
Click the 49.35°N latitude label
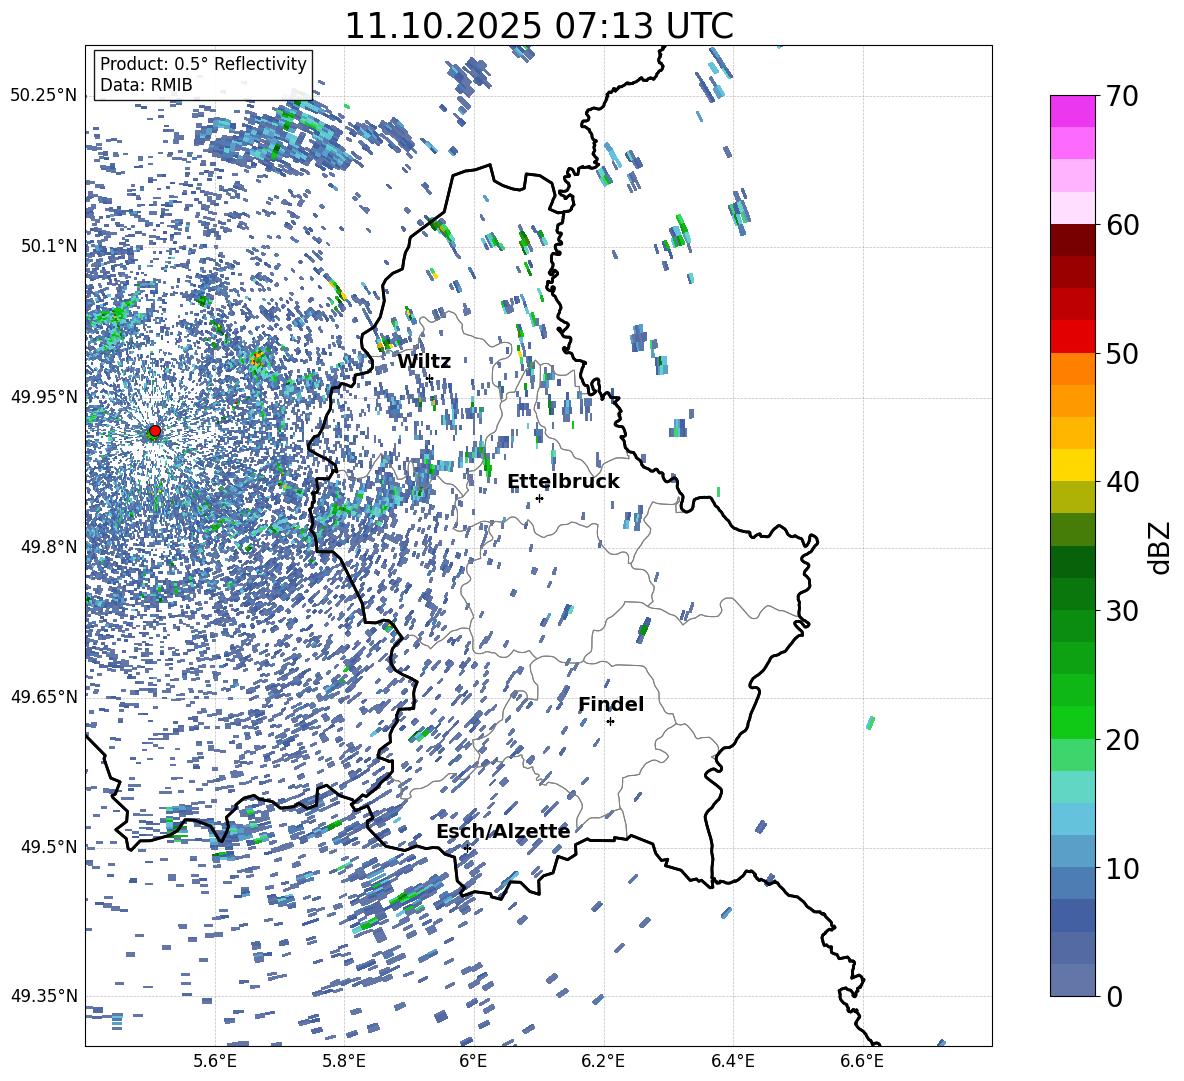pos(44,996)
